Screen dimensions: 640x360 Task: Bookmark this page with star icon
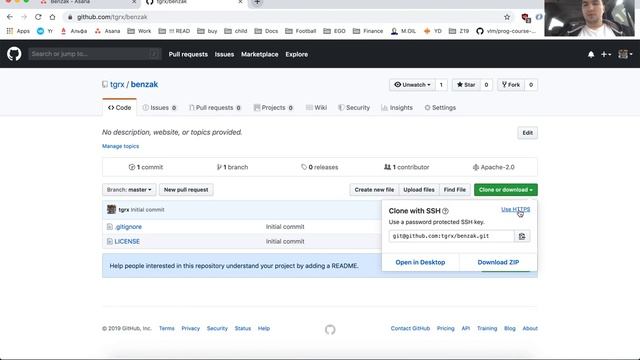tap(507, 17)
